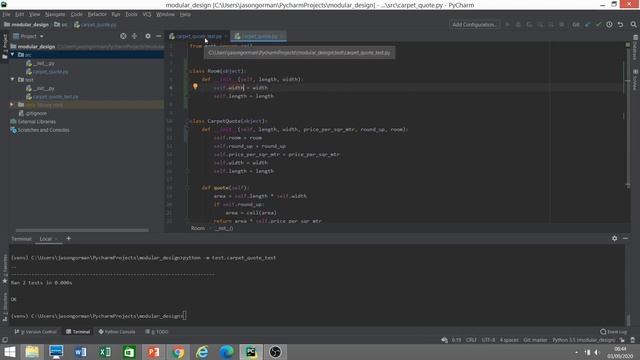640x360 pixels.
Task: Click the Add Configuration button
Action: click(x=474, y=24)
